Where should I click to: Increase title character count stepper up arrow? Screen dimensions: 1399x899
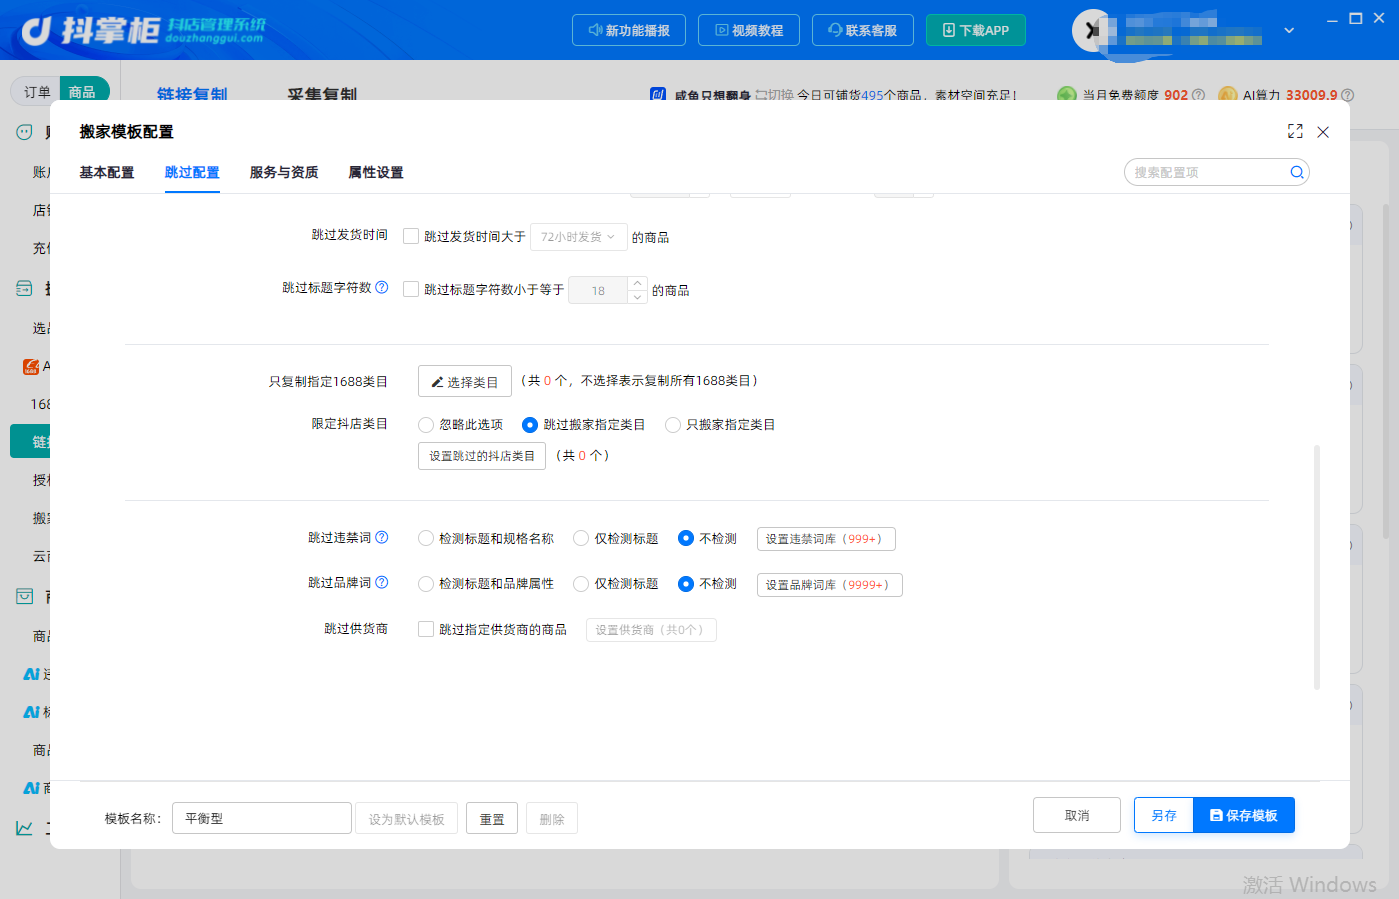point(638,283)
